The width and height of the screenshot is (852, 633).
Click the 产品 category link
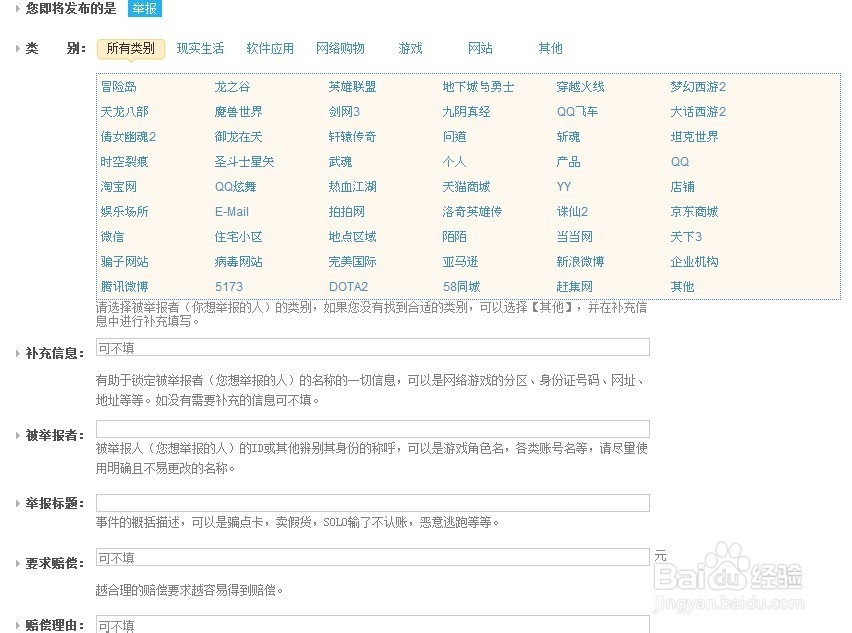pyautogui.click(x=568, y=162)
